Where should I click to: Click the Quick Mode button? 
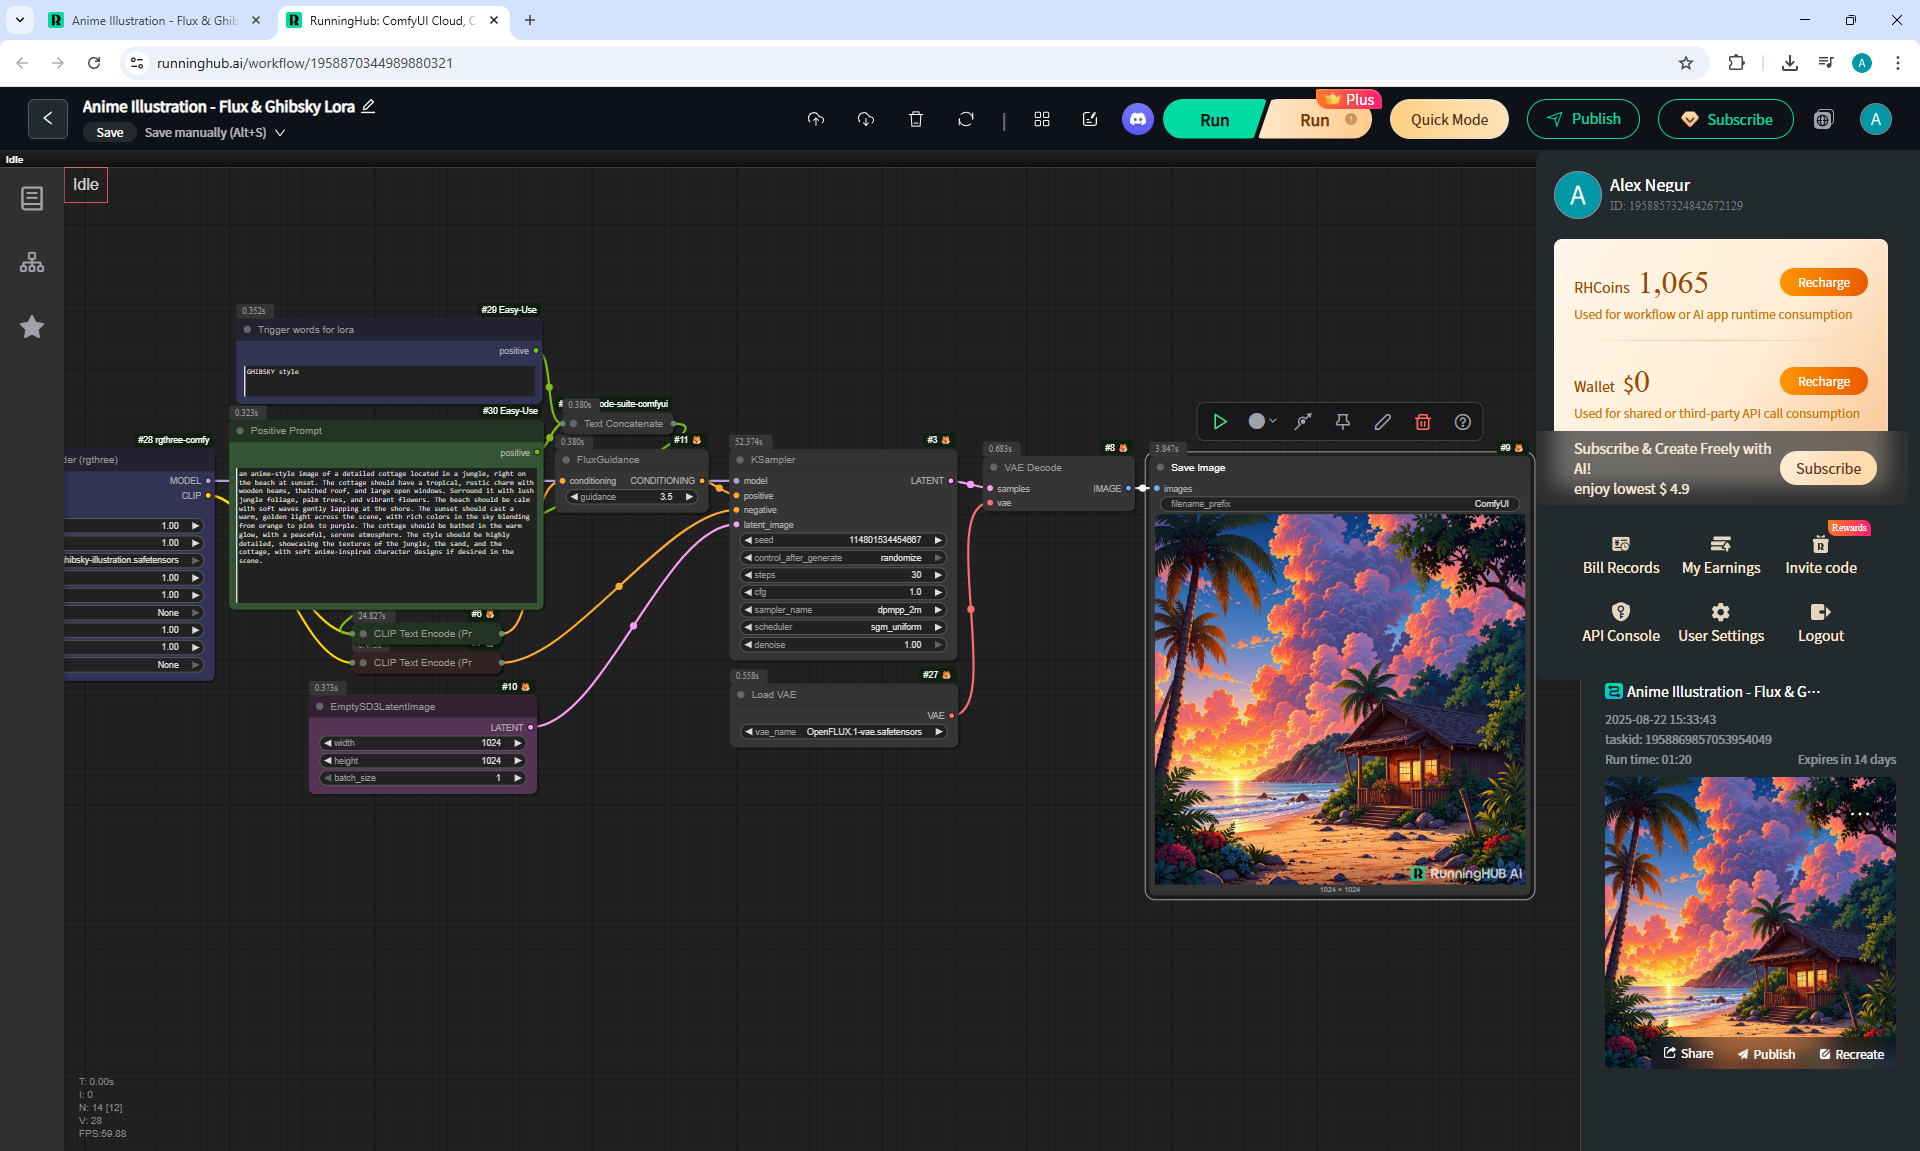1448,119
